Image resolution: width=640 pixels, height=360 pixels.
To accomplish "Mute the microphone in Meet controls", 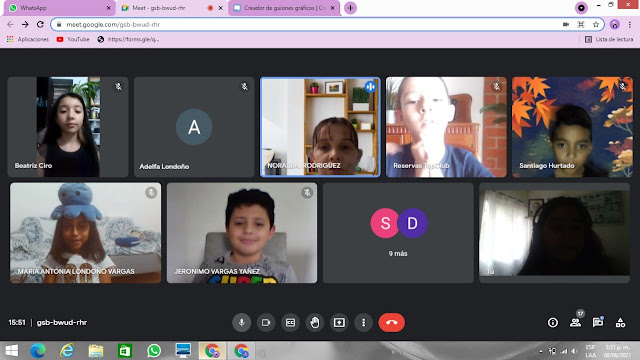I will [242, 322].
